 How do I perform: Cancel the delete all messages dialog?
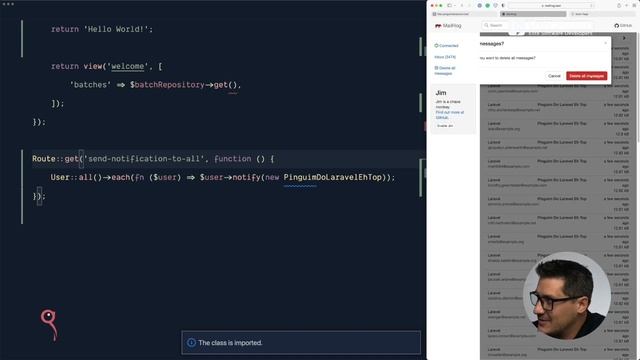554,76
